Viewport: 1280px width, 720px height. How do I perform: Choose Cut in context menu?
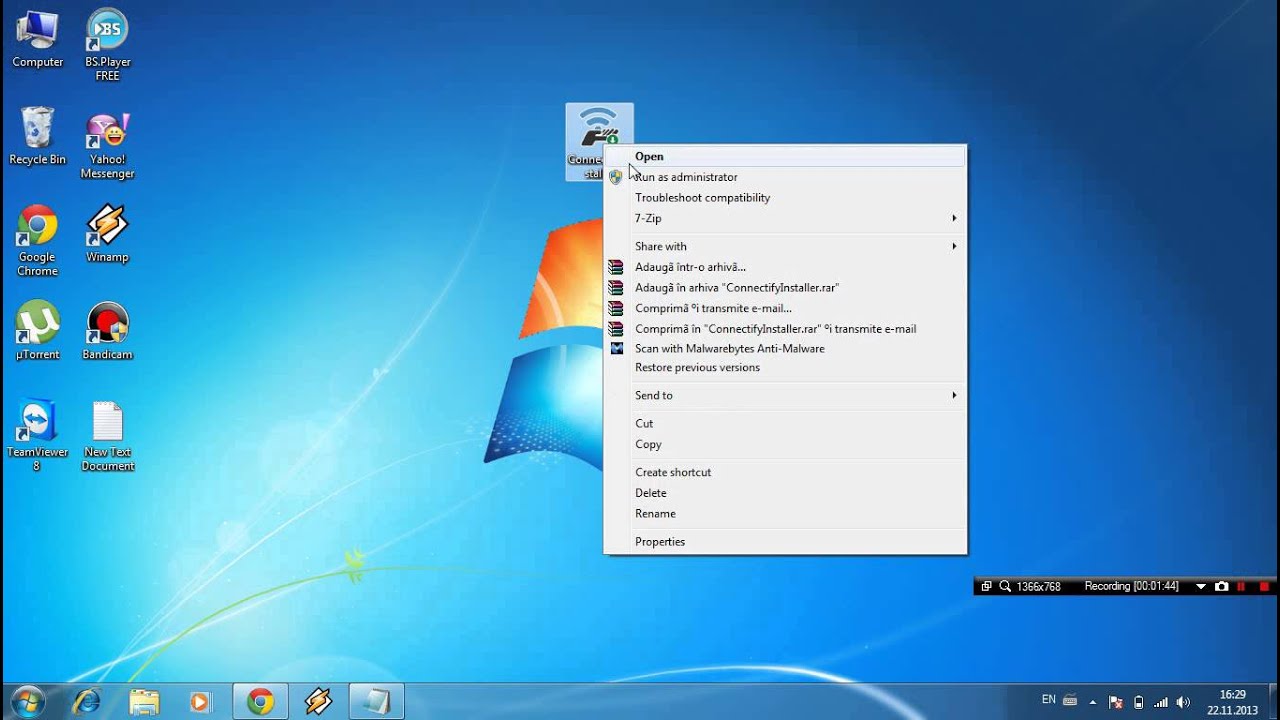point(785,423)
